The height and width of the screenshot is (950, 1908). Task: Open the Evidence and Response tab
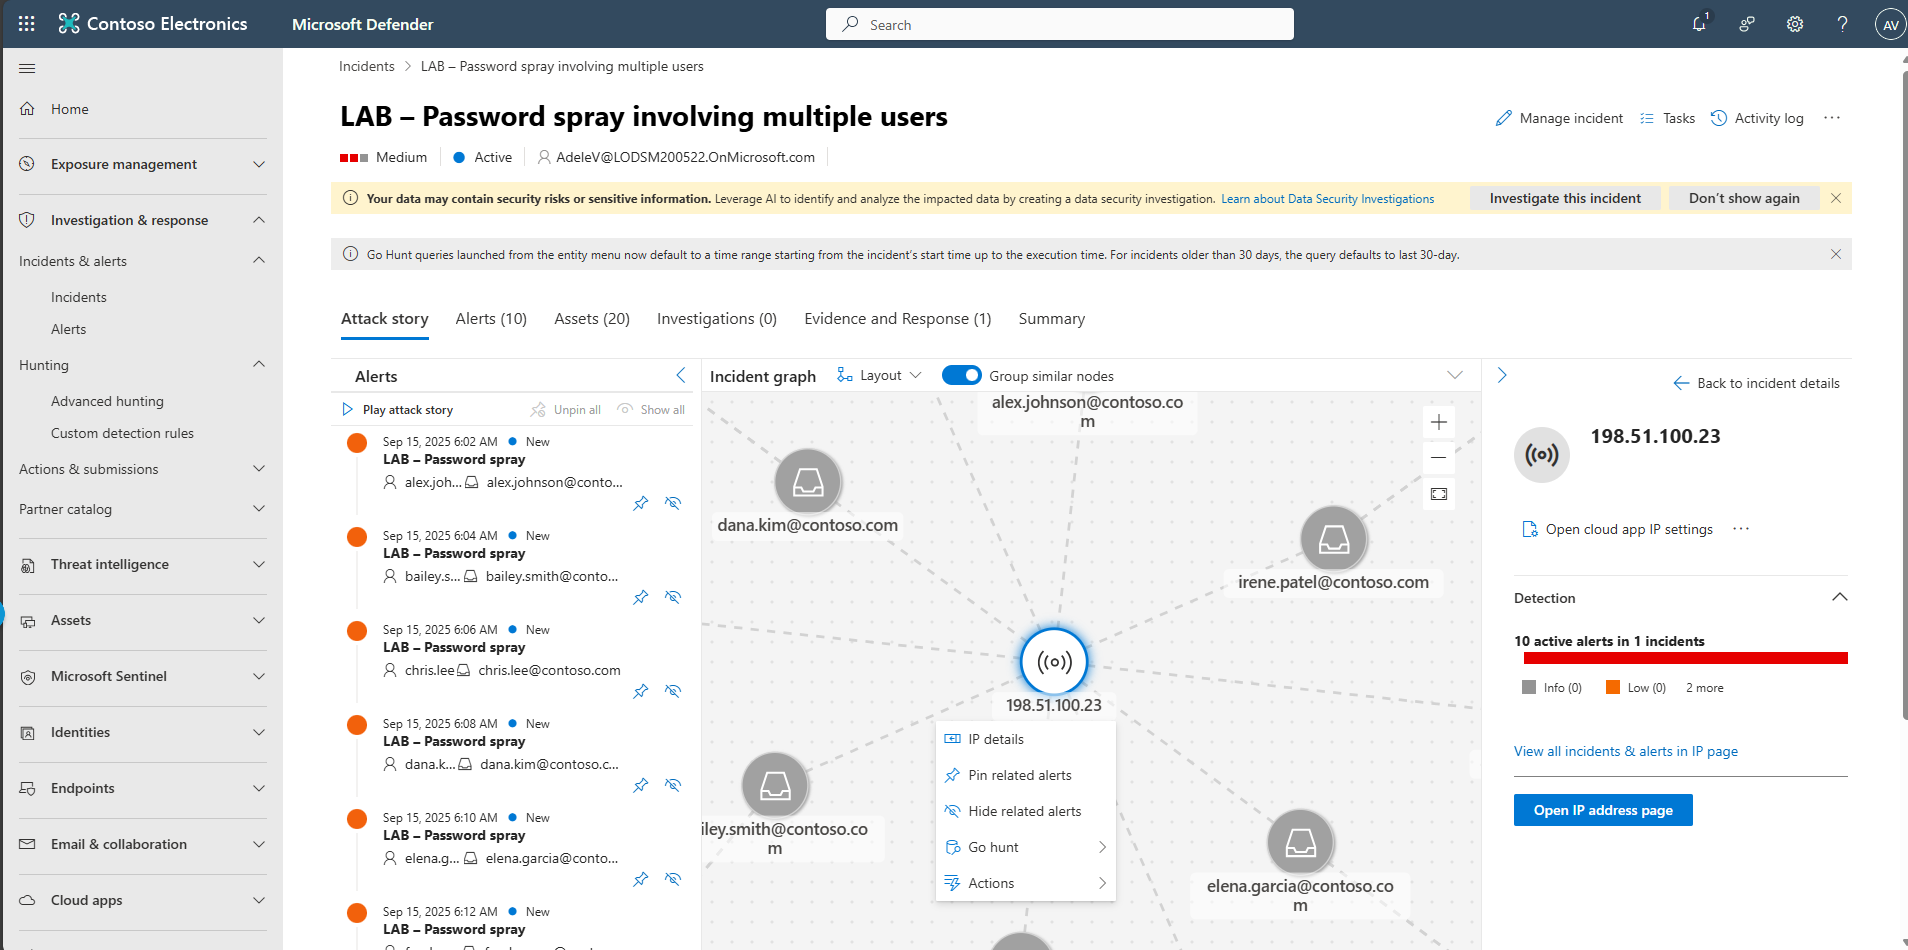[x=898, y=319]
